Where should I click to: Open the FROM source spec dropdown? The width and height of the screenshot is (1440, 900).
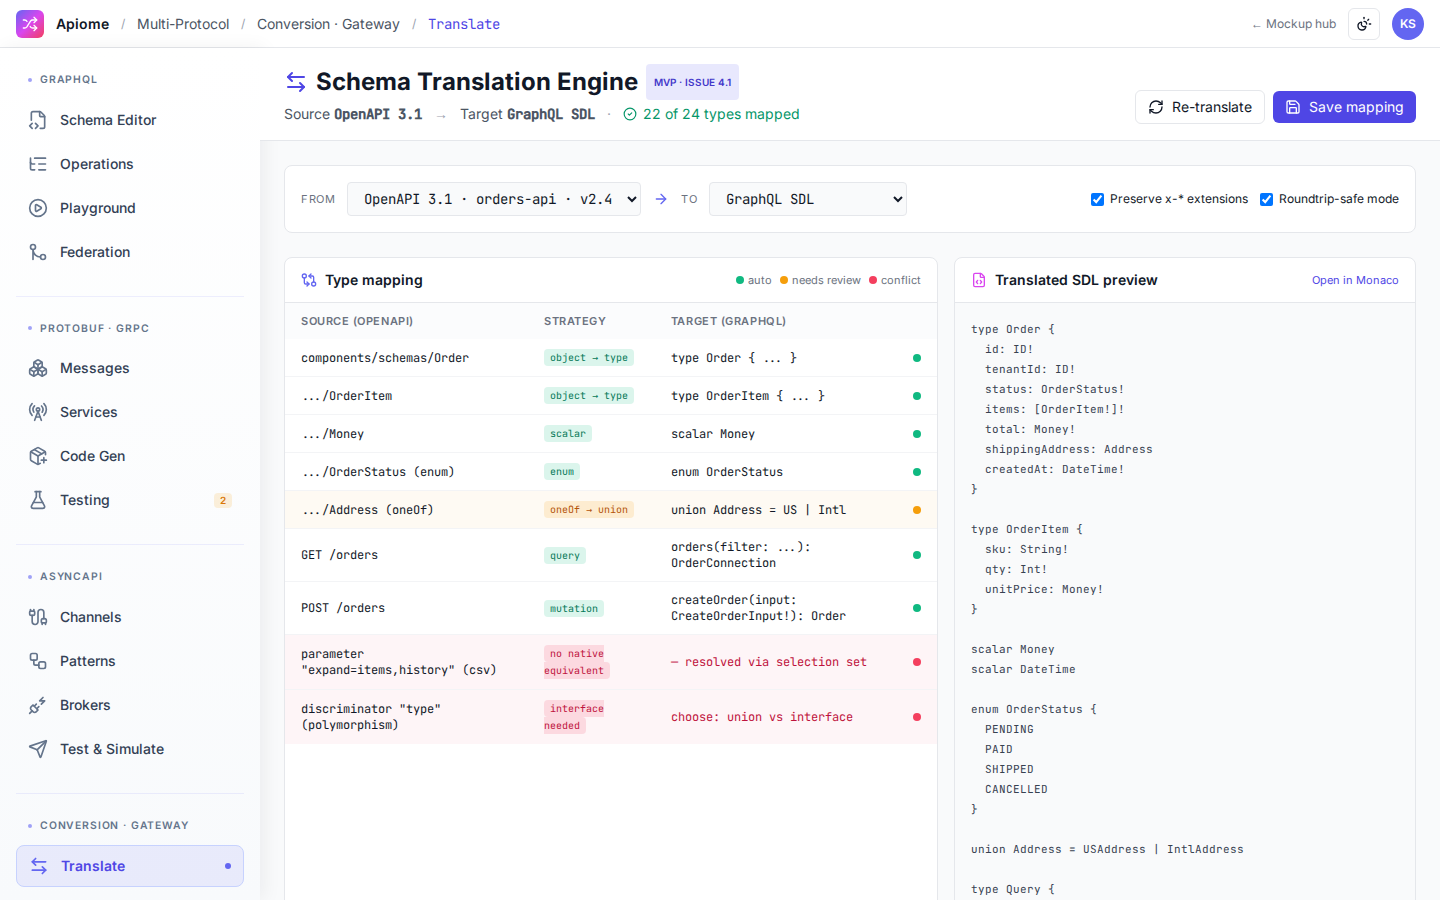pos(494,199)
